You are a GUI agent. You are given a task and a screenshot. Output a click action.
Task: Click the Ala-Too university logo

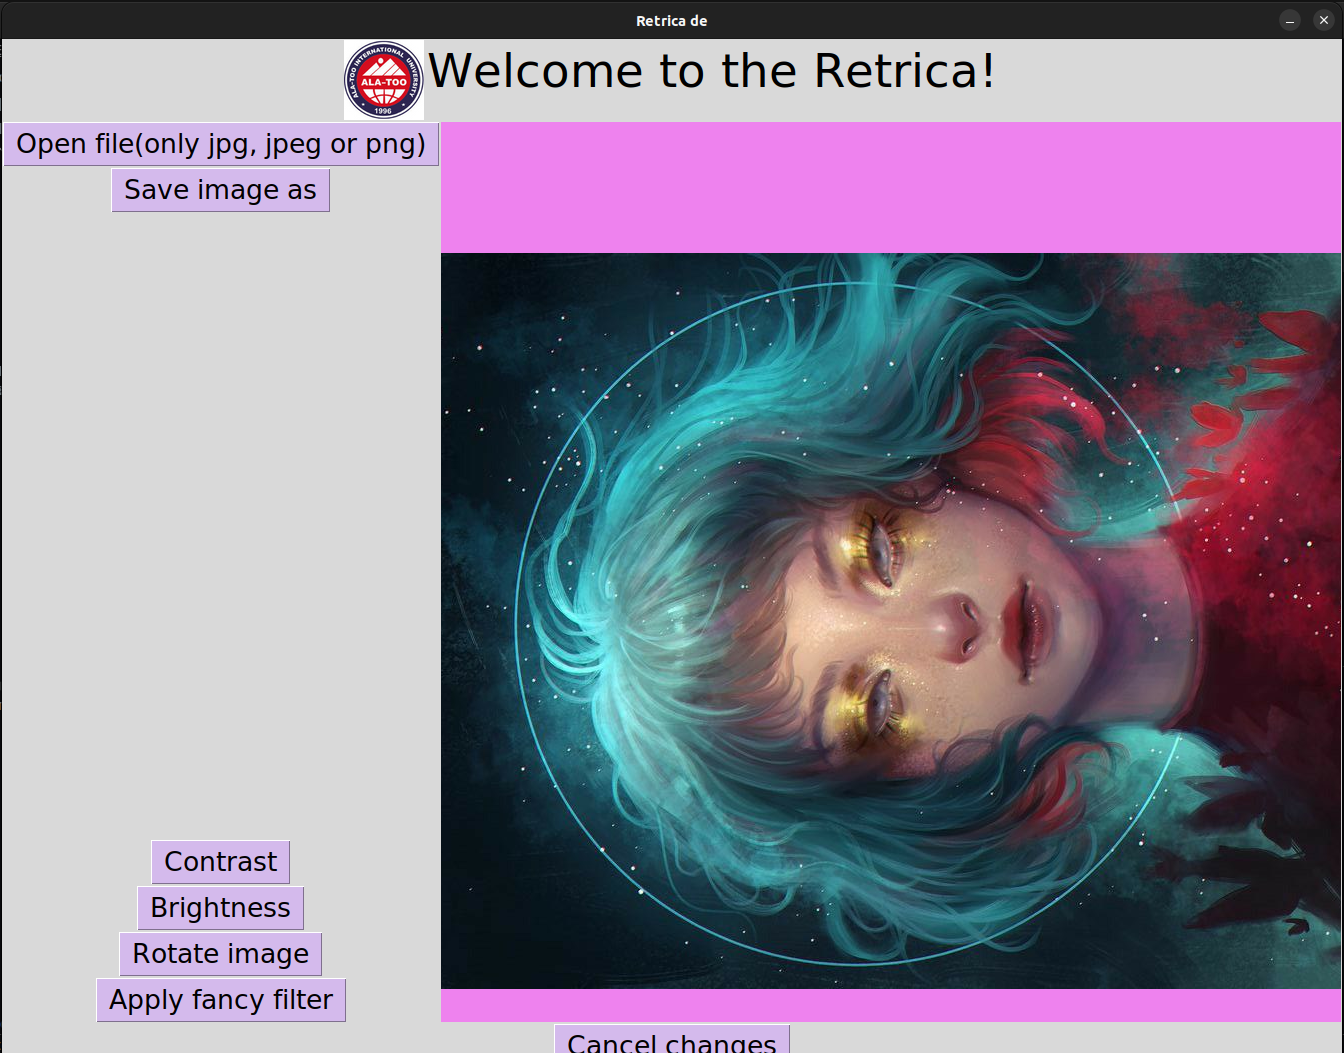(x=383, y=80)
